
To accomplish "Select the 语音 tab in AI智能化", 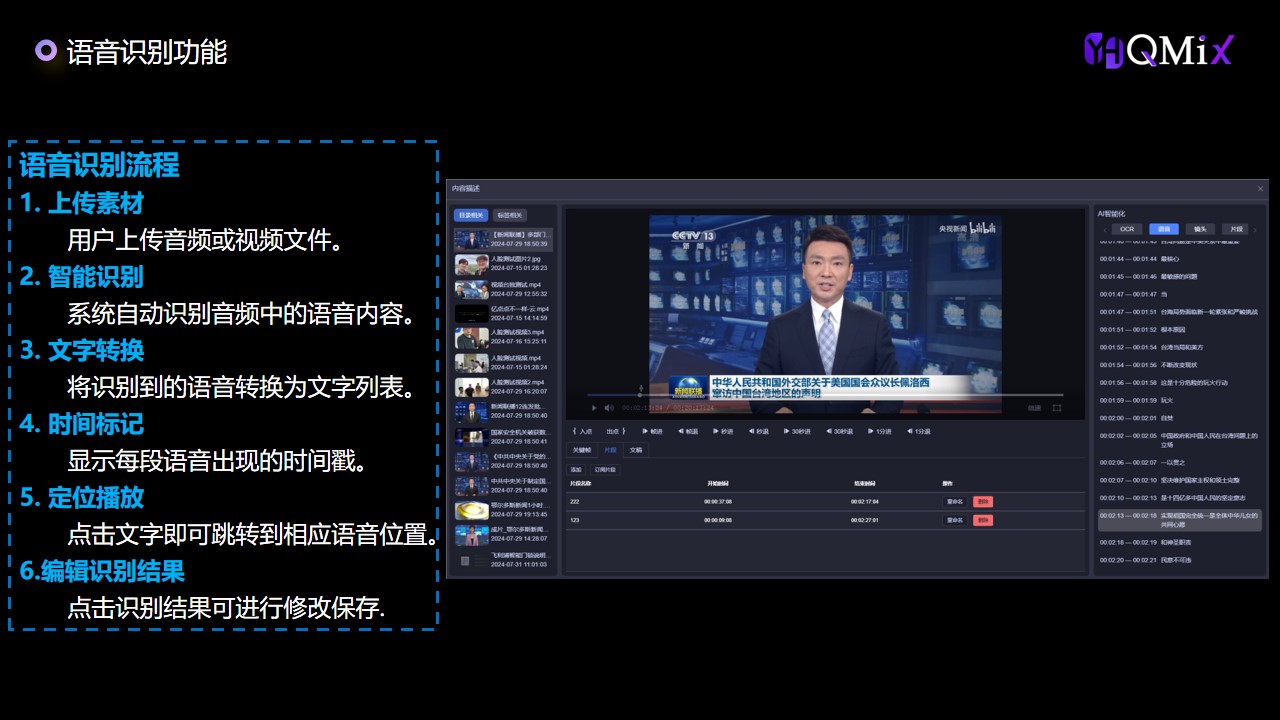I will pyautogui.click(x=1164, y=229).
